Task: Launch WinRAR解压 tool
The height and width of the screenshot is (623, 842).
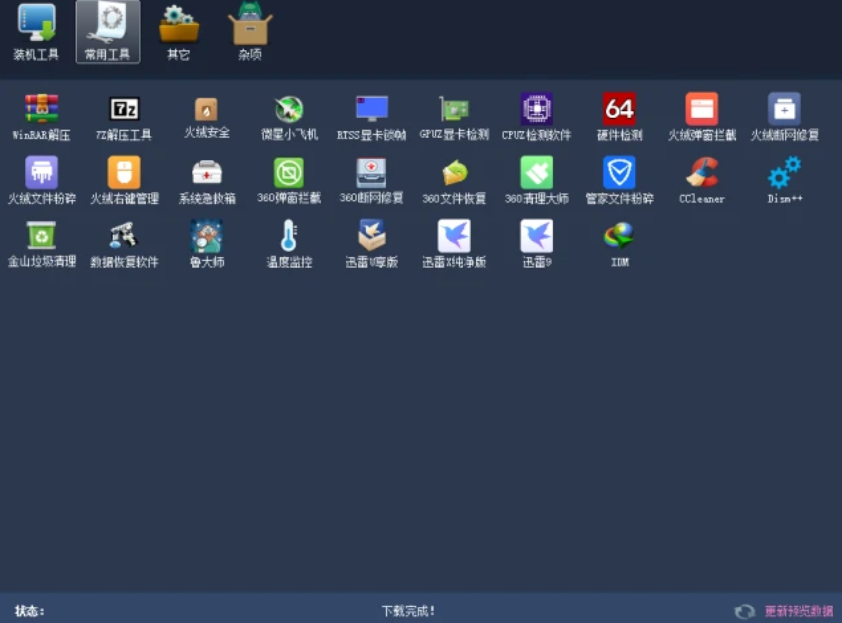Action: tap(41, 117)
